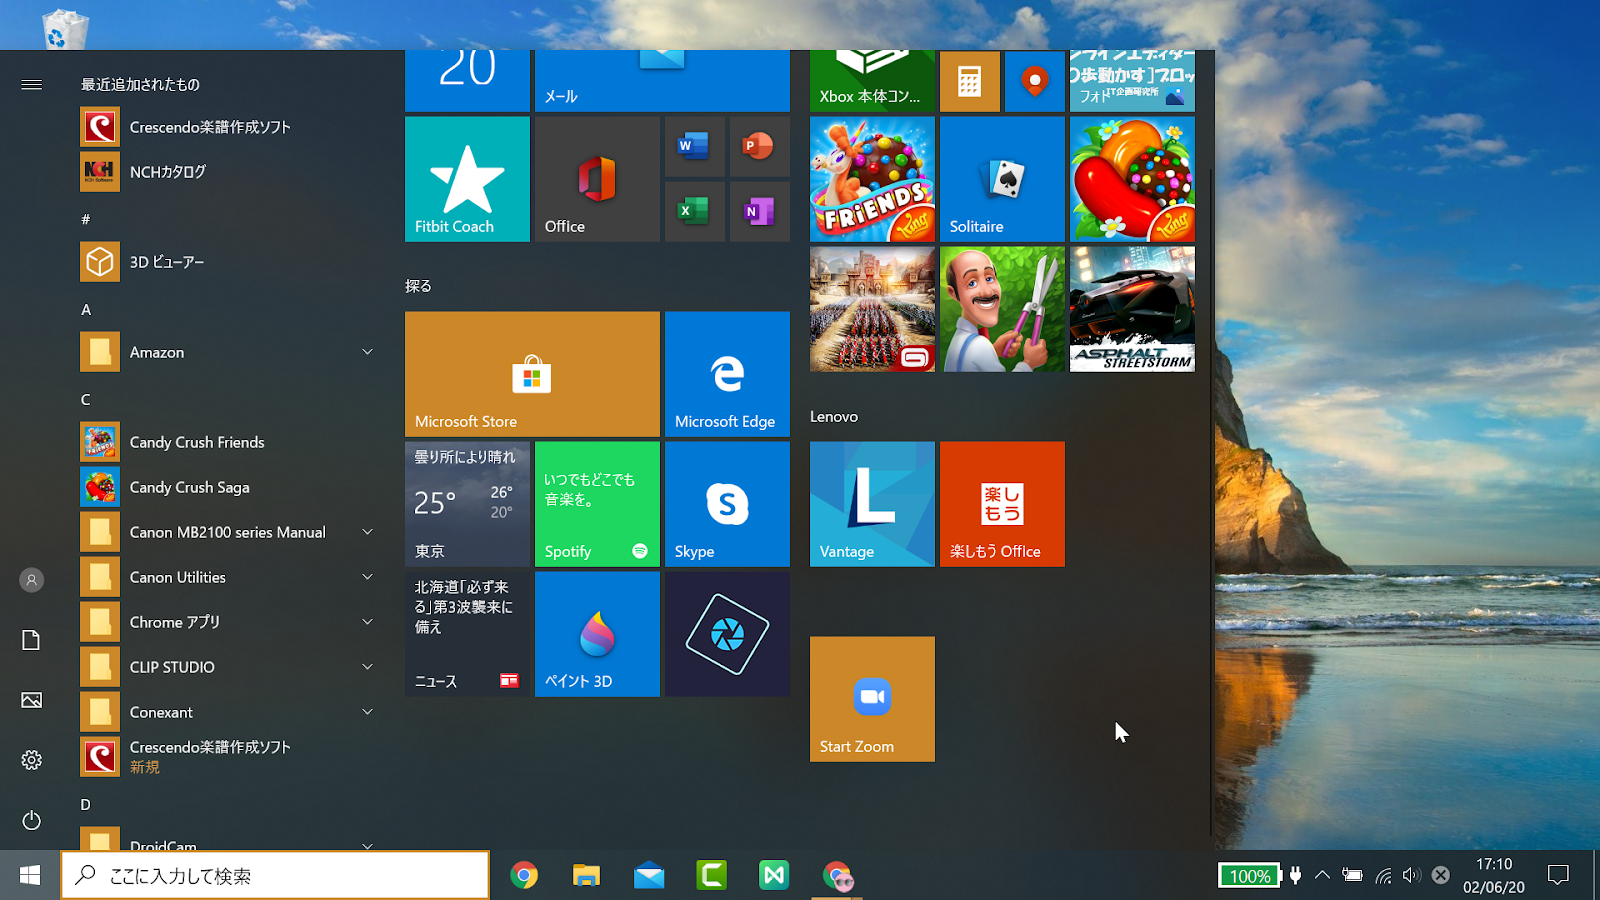Open the ペイント 3D tile
Screen dimensions: 1600x900
(597, 634)
